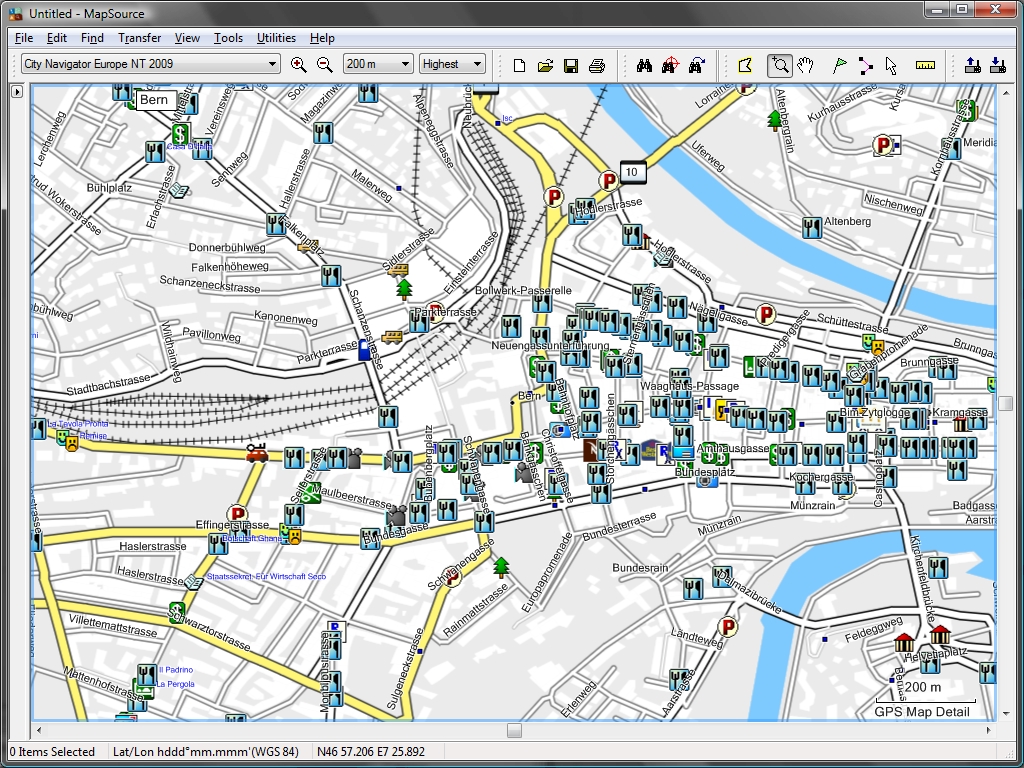
Task: Click the "0 Items Selected" status text
Action: point(52,752)
